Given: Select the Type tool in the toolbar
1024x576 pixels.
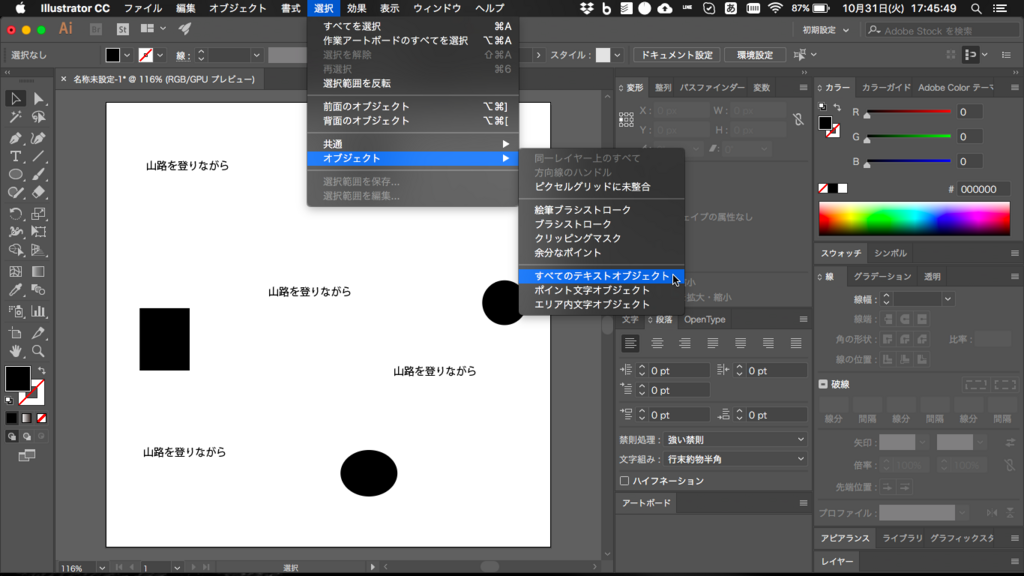Looking at the screenshot, I should 16,157.
